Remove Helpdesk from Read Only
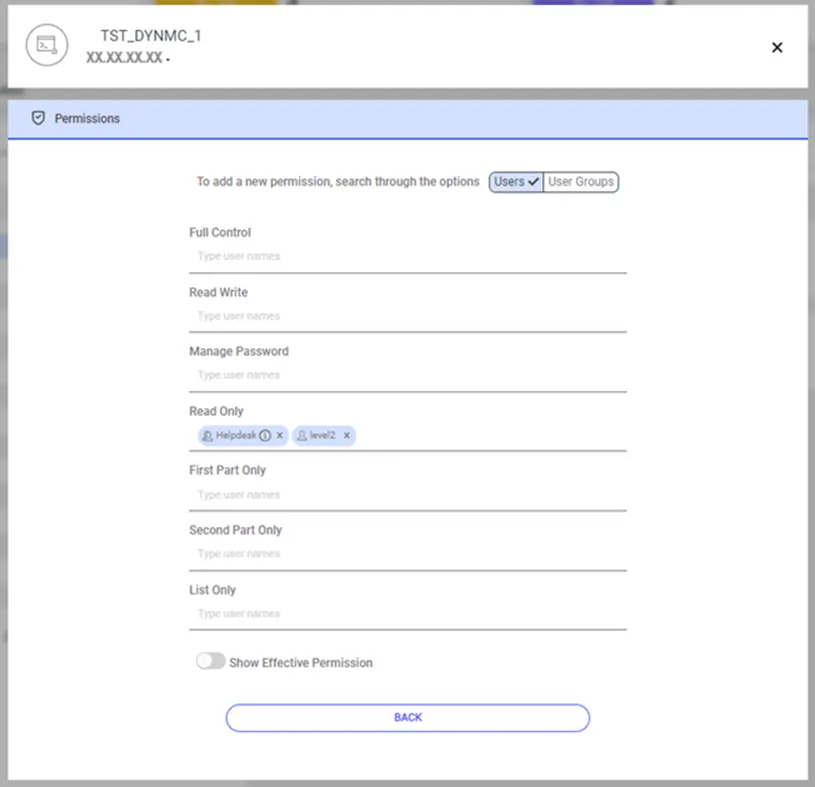Viewport: 815px width, 787px height. pyautogui.click(x=280, y=436)
